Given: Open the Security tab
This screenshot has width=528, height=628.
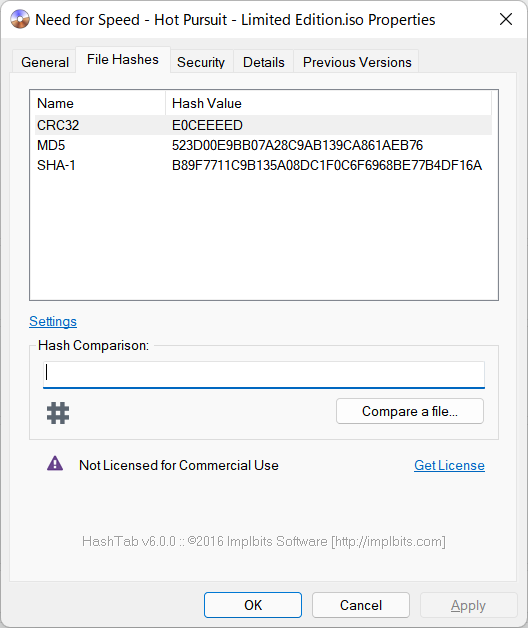Looking at the screenshot, I should pyautogui.click(x=201, y=62).
